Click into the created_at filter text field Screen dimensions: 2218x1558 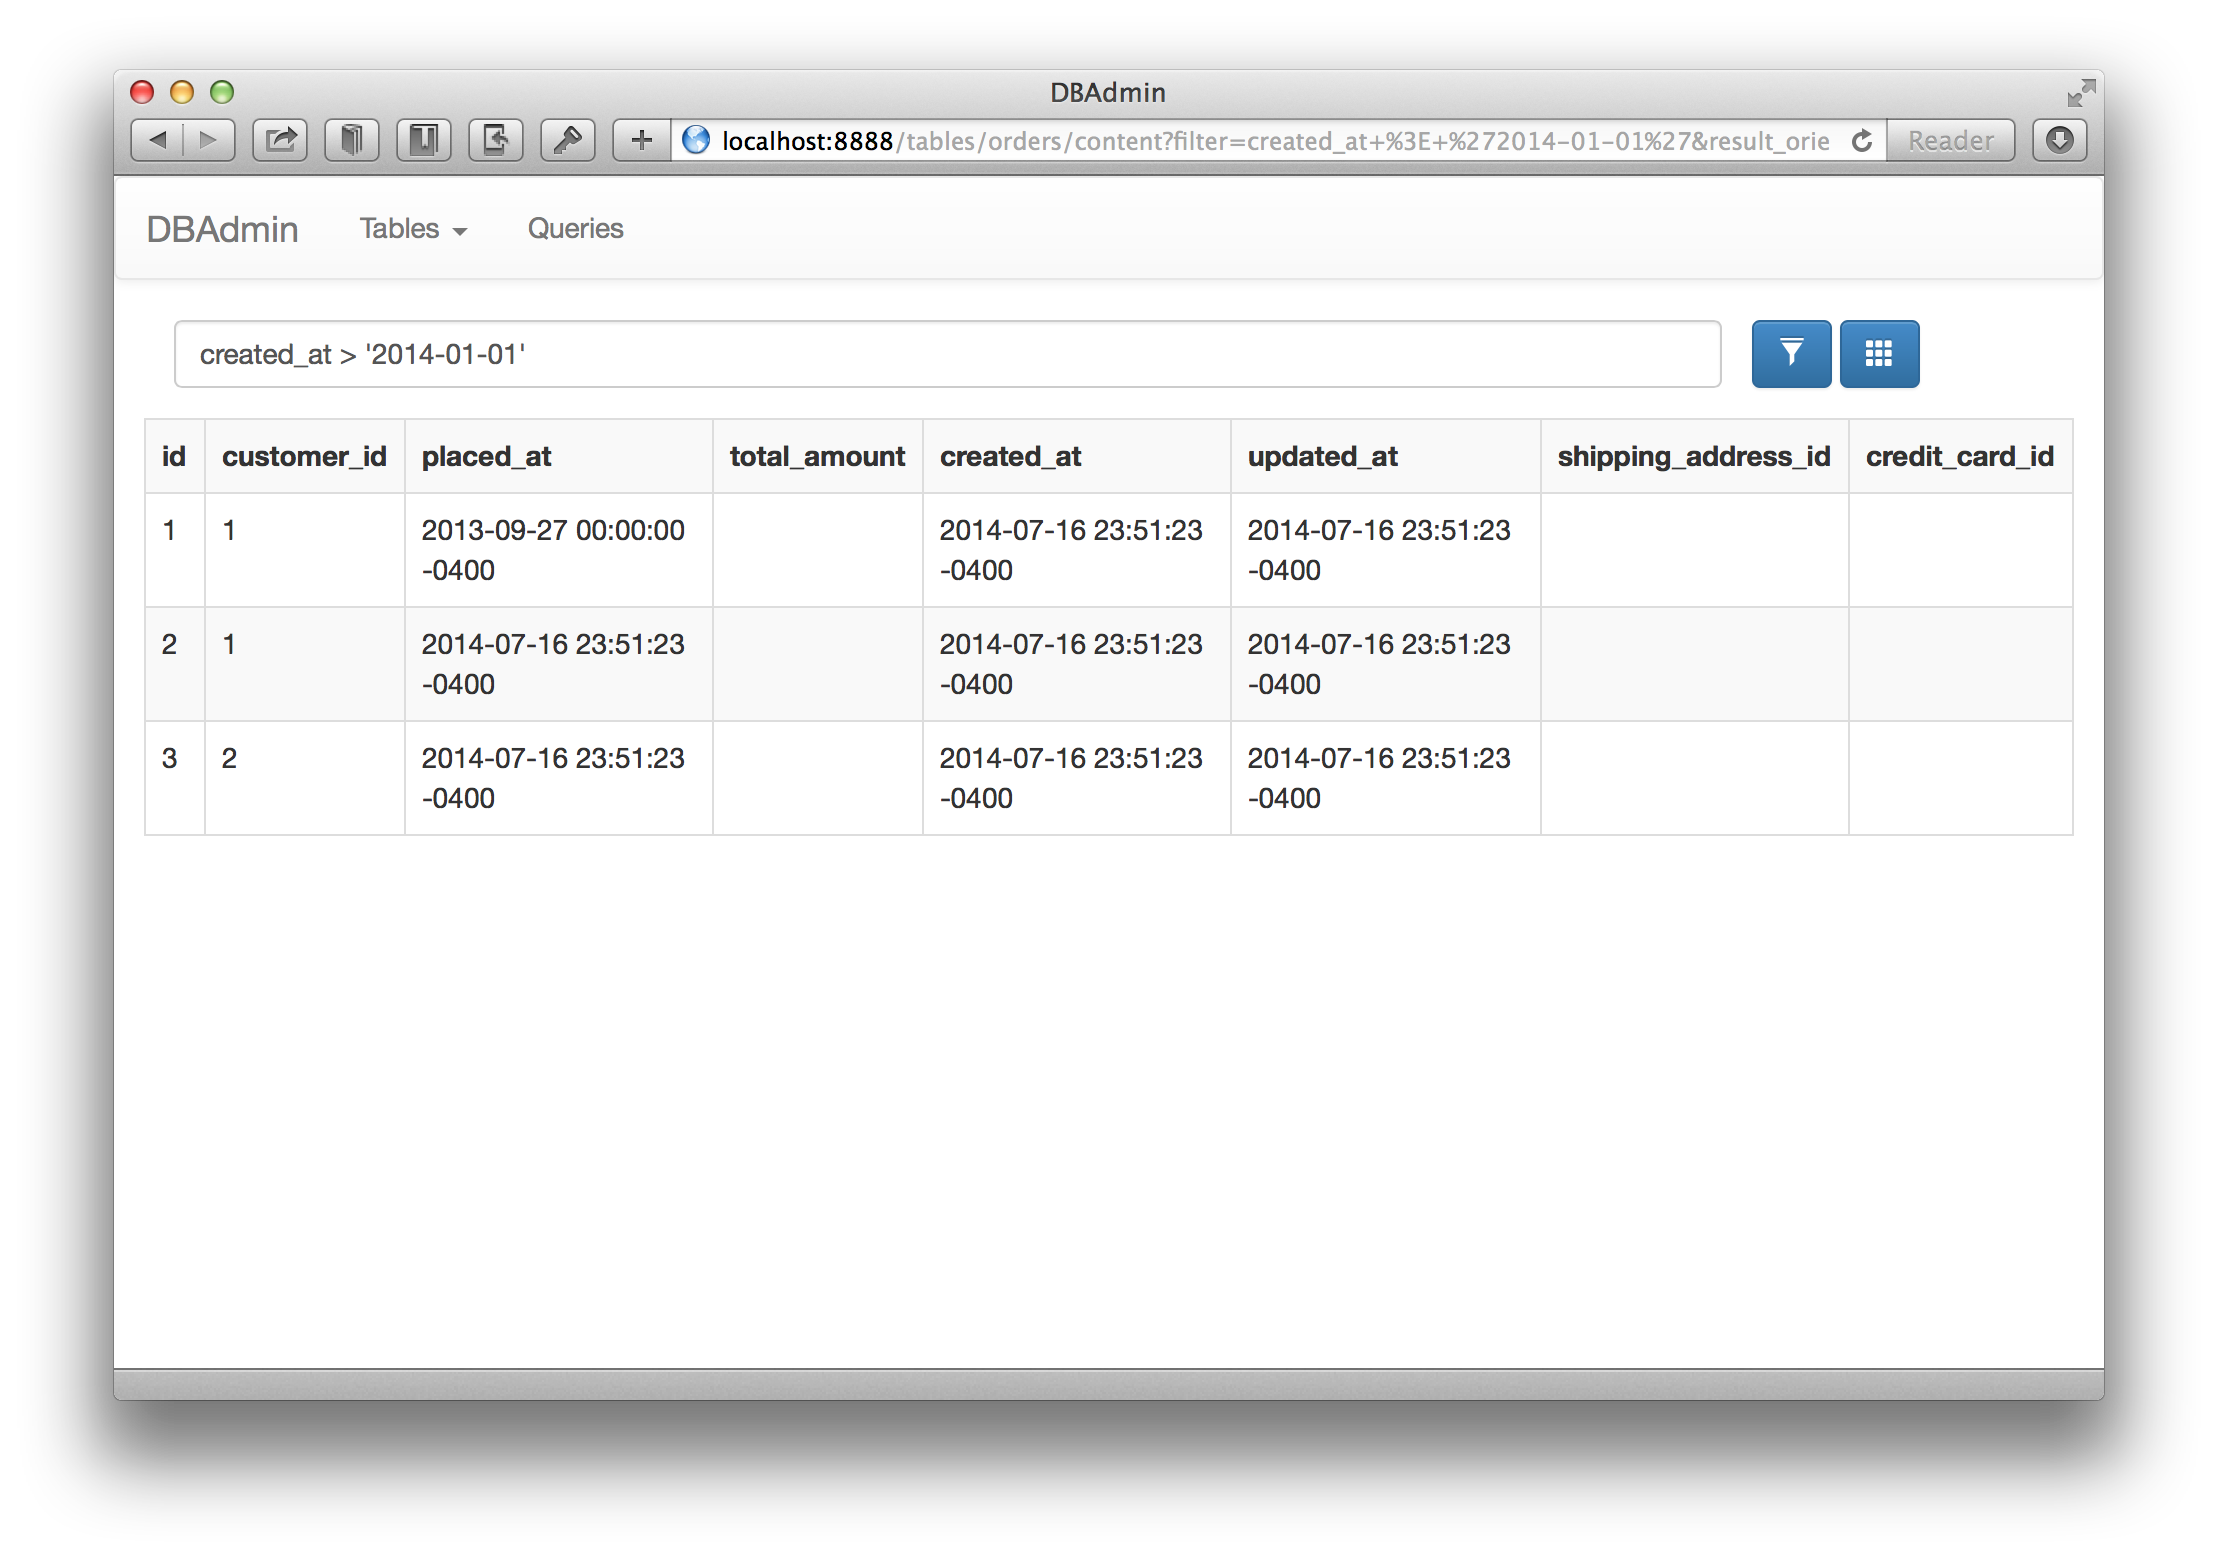click(946, 354)
